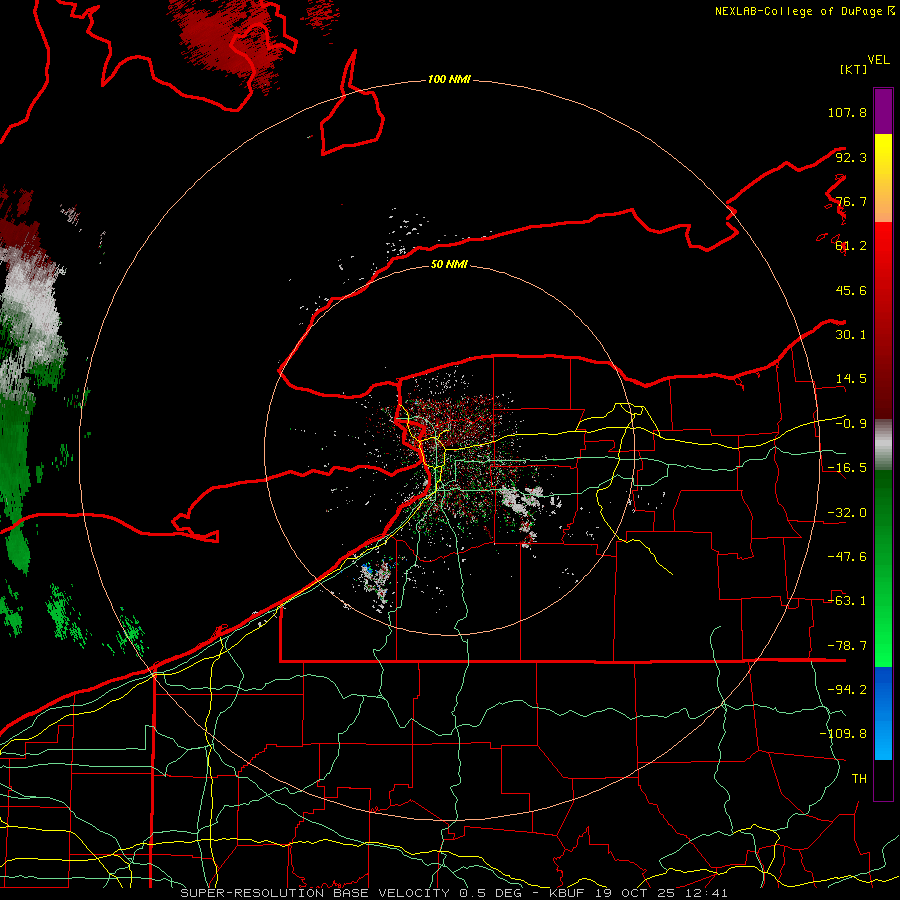900x900 pixels.
Task: Pick the green segment of velocity color bar
Action: [883, 568]
